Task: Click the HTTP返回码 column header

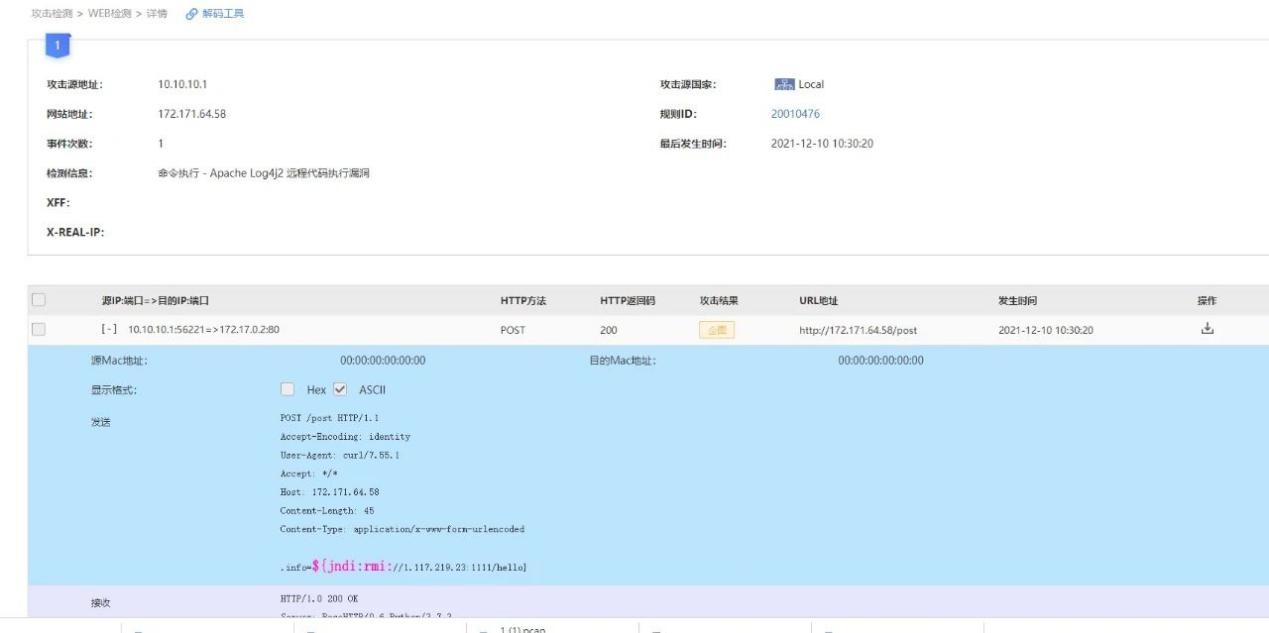Action: coord(627,301)
